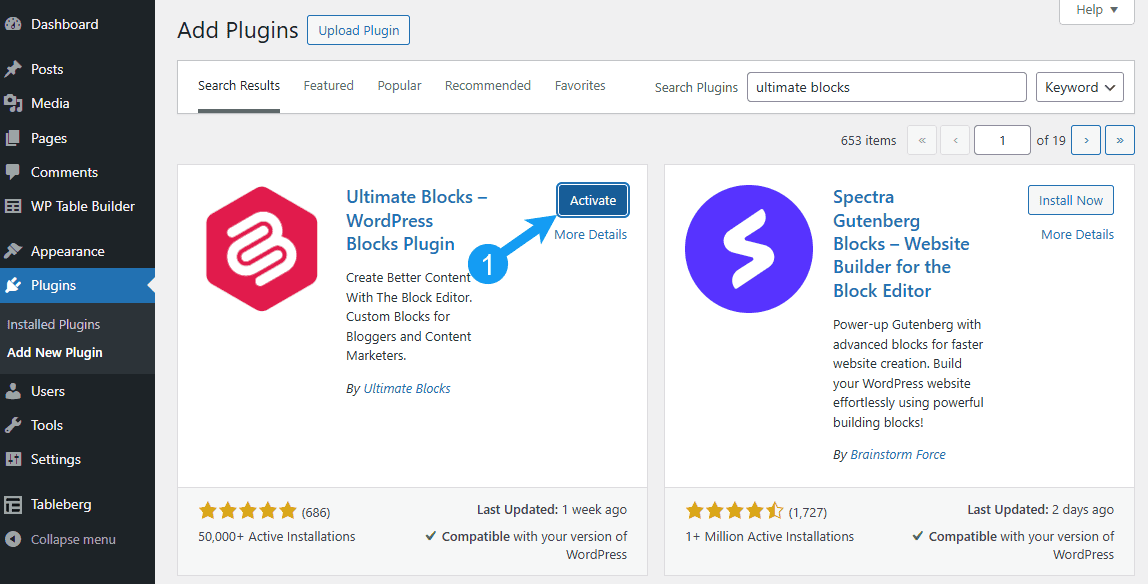Viewport: 1148px width, 584px height.
Task: Click the Ultimate Blocks star rating
Action: pos(247,511)
